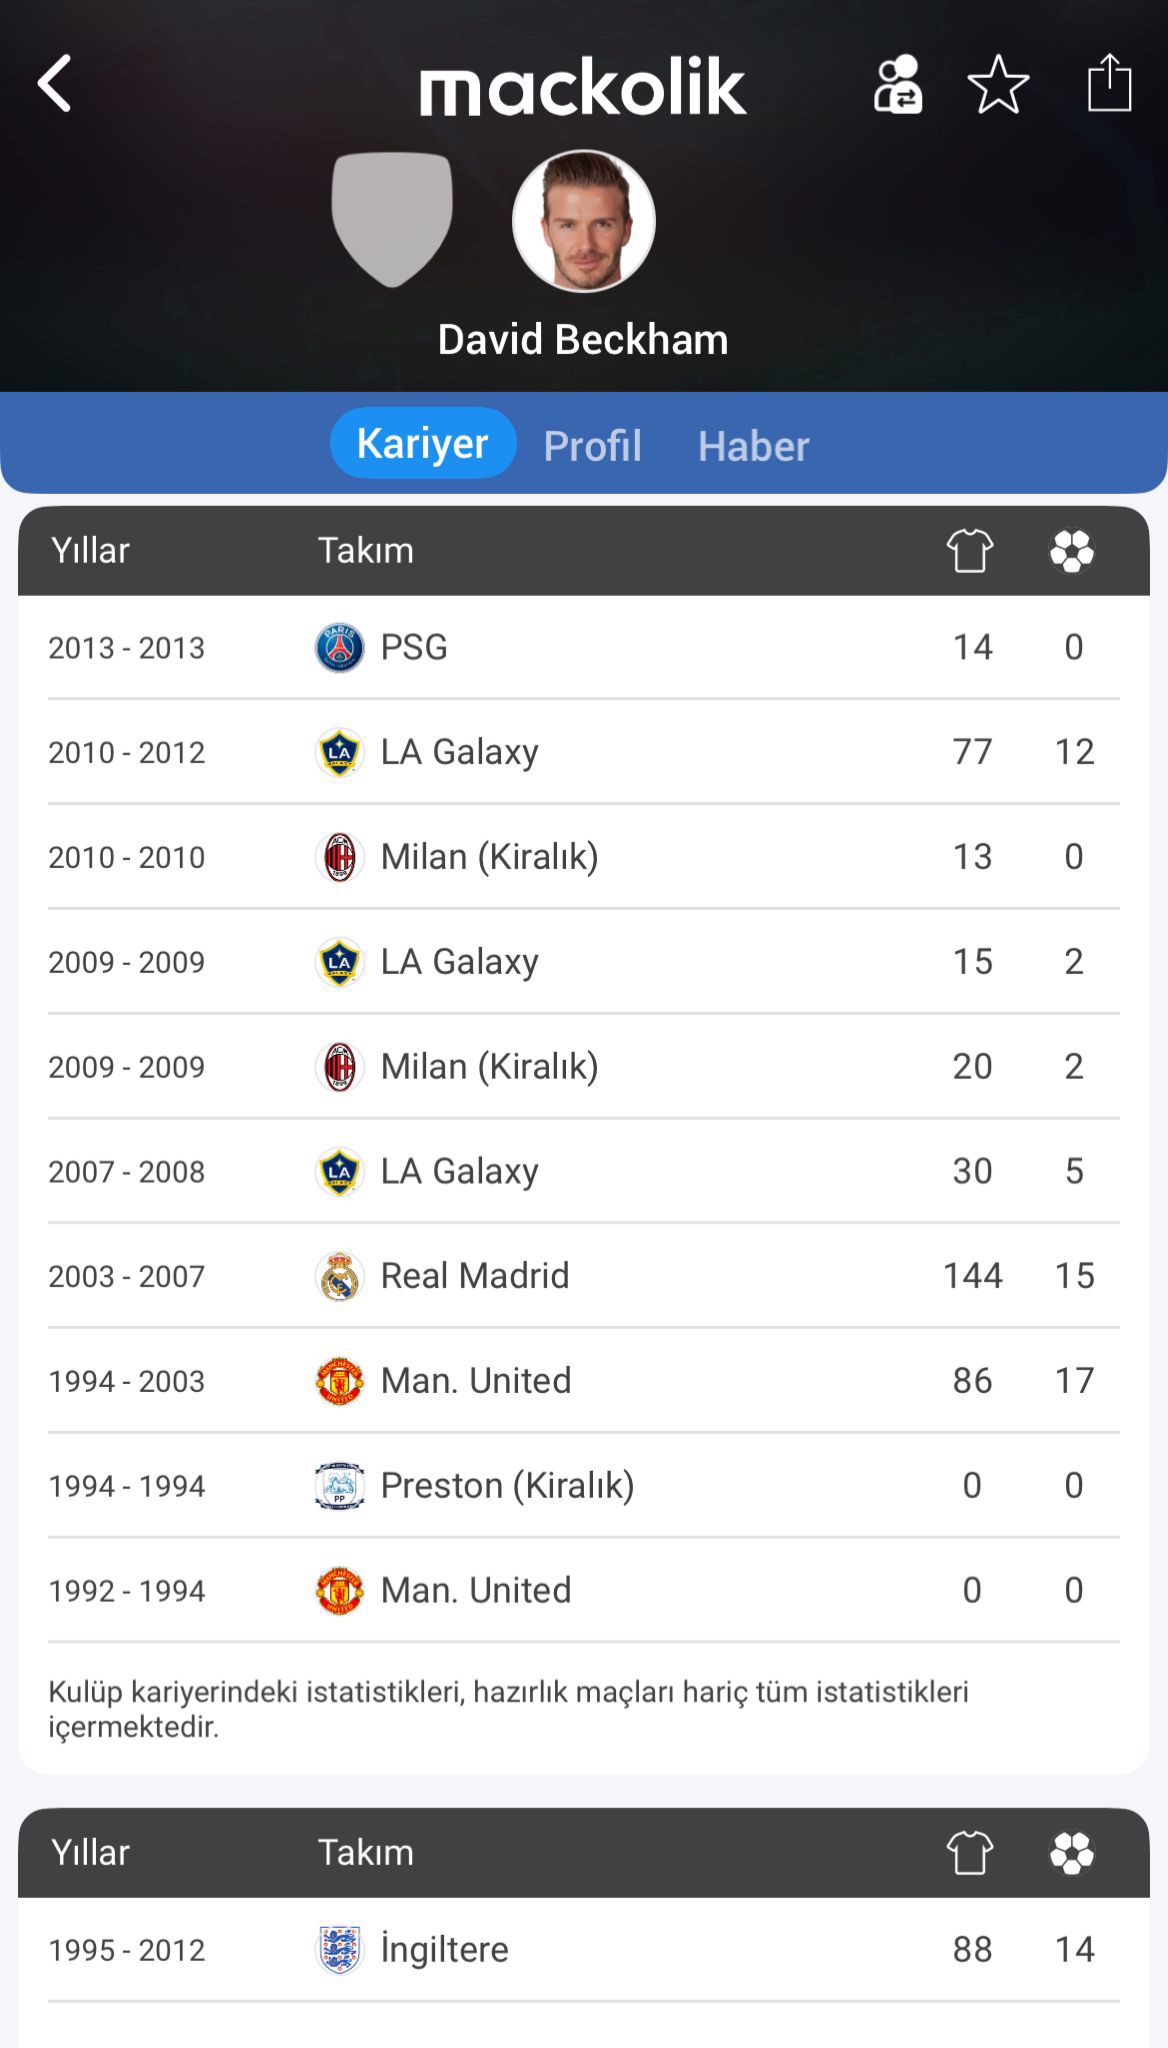
Task: Open the player comparison icon
Action: pyautogui.click(x=898, y=85)
